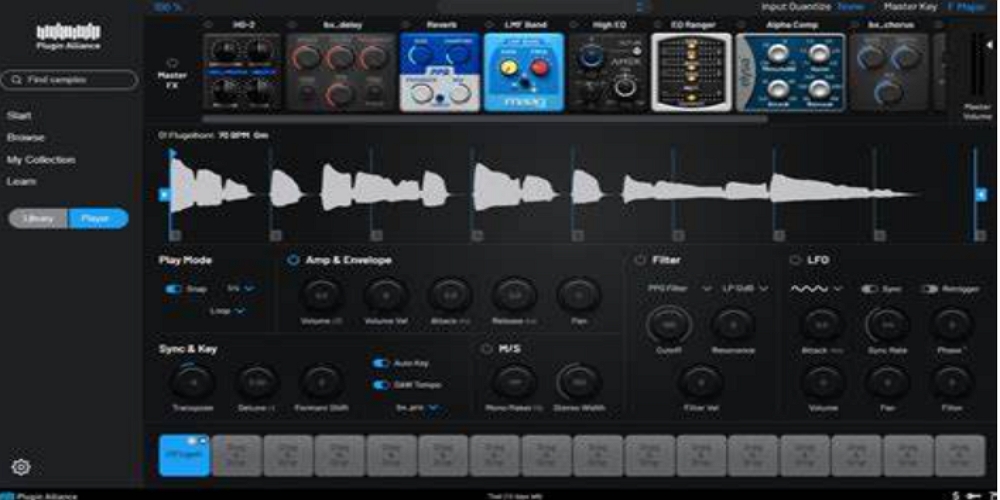Toggle the tempo sync switch under Auto Key

(x=381, y=385)
